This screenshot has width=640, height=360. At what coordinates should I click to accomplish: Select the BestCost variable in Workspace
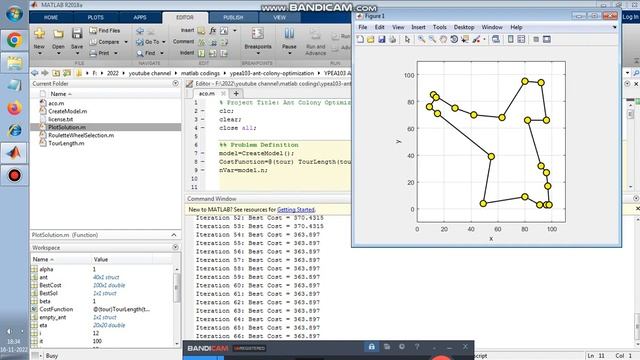[x=50, y=285]
